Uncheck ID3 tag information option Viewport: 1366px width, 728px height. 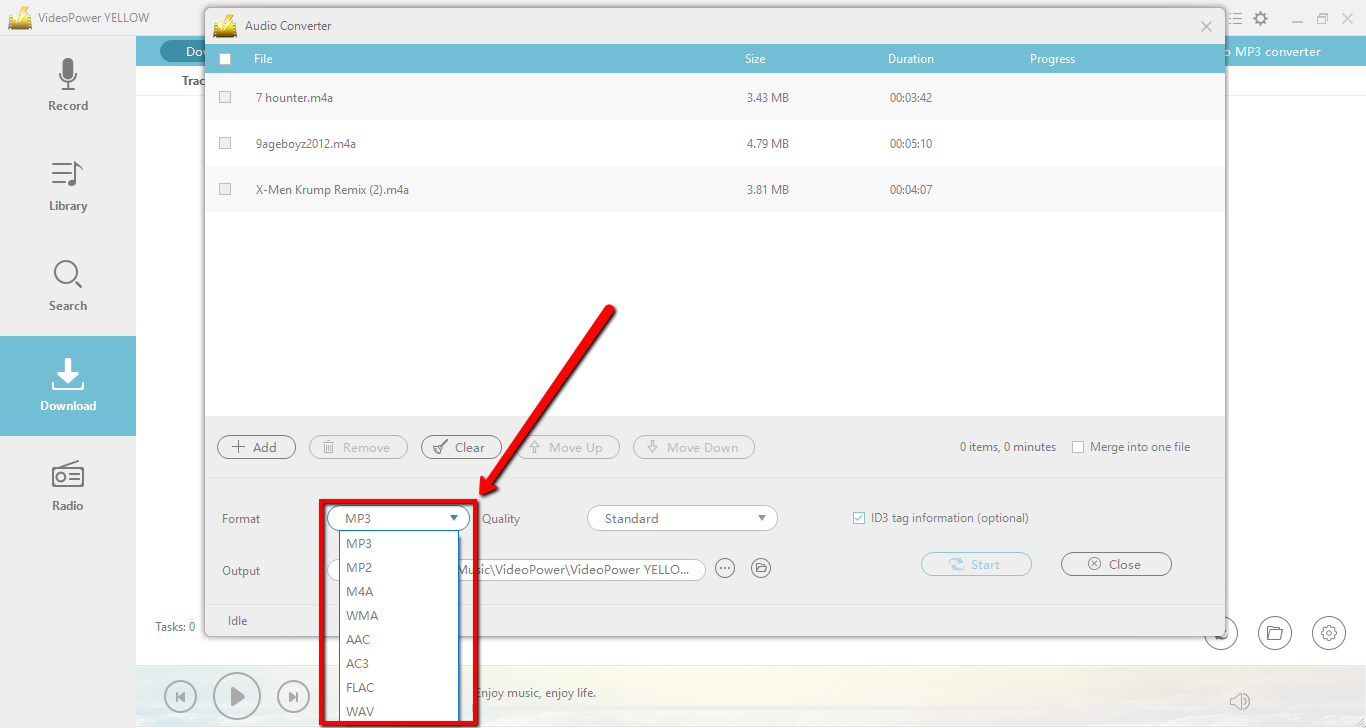click(859, 517)
